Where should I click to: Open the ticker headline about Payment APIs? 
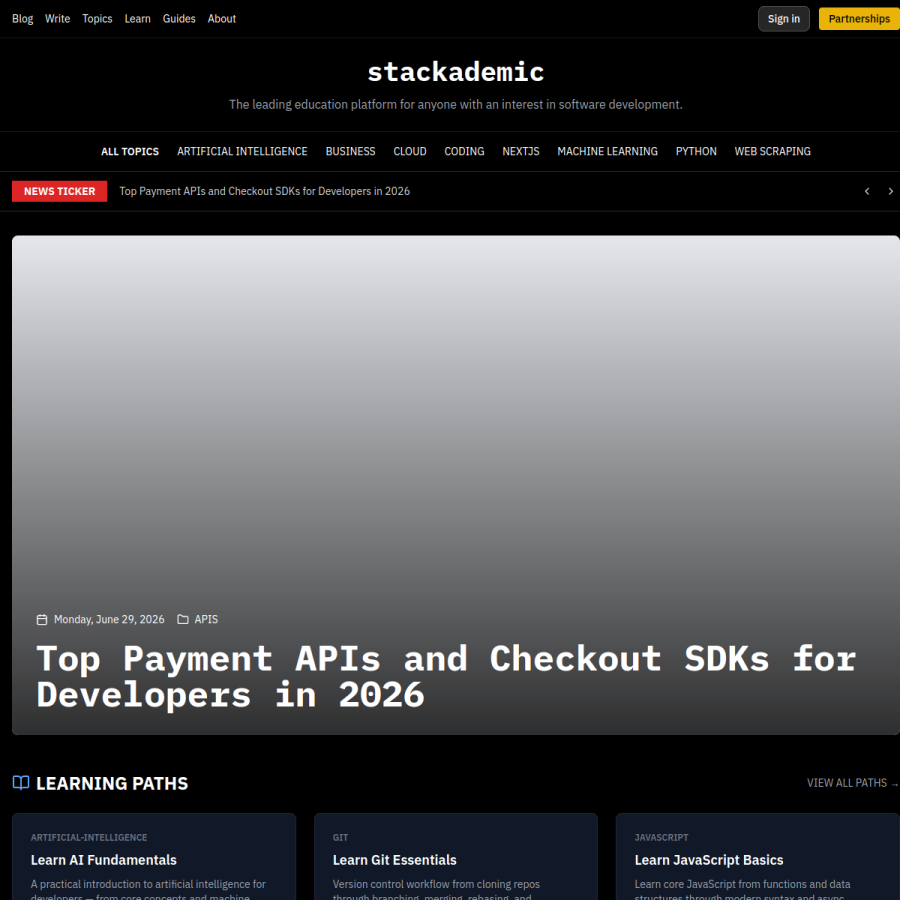click(265, 191)
